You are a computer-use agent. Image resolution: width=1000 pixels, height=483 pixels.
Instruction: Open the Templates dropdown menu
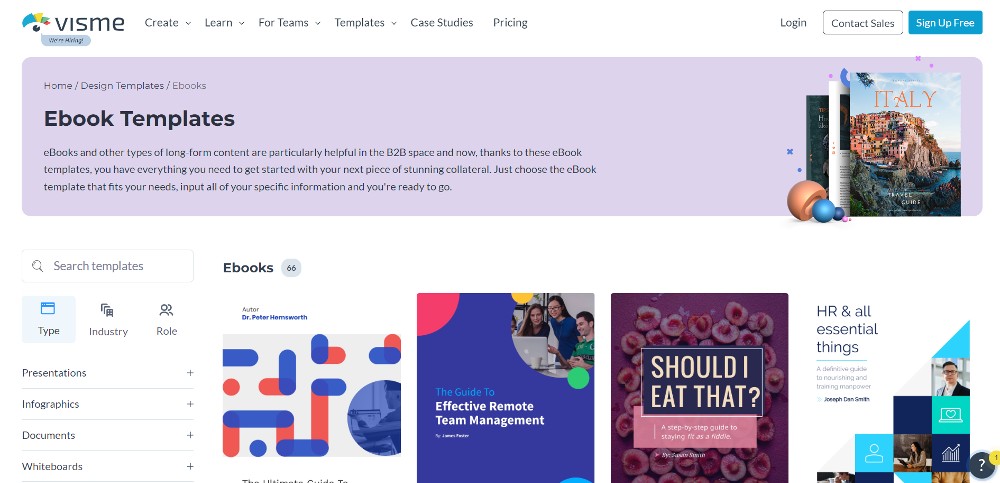click(365, 22)
